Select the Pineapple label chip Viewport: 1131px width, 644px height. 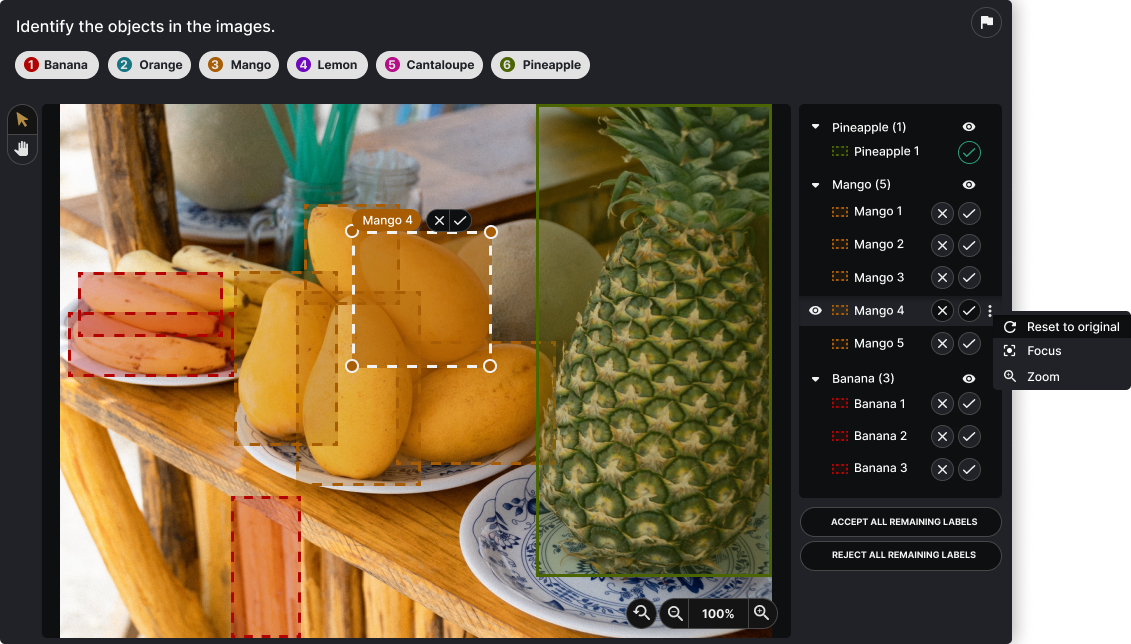tap(540, 65)
